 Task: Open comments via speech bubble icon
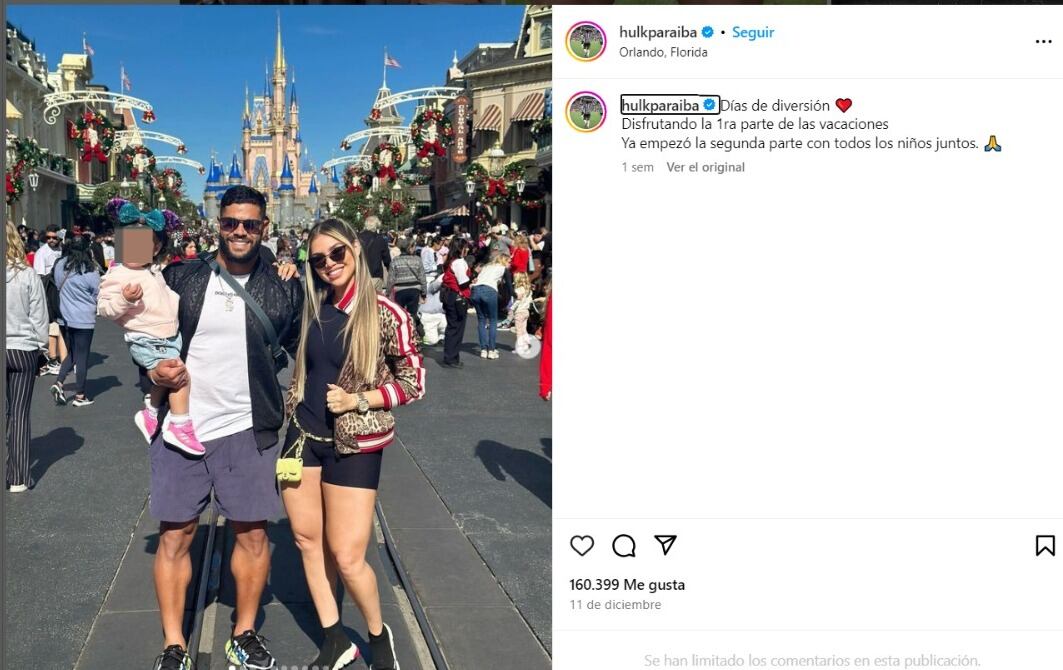tap(624, 545)
